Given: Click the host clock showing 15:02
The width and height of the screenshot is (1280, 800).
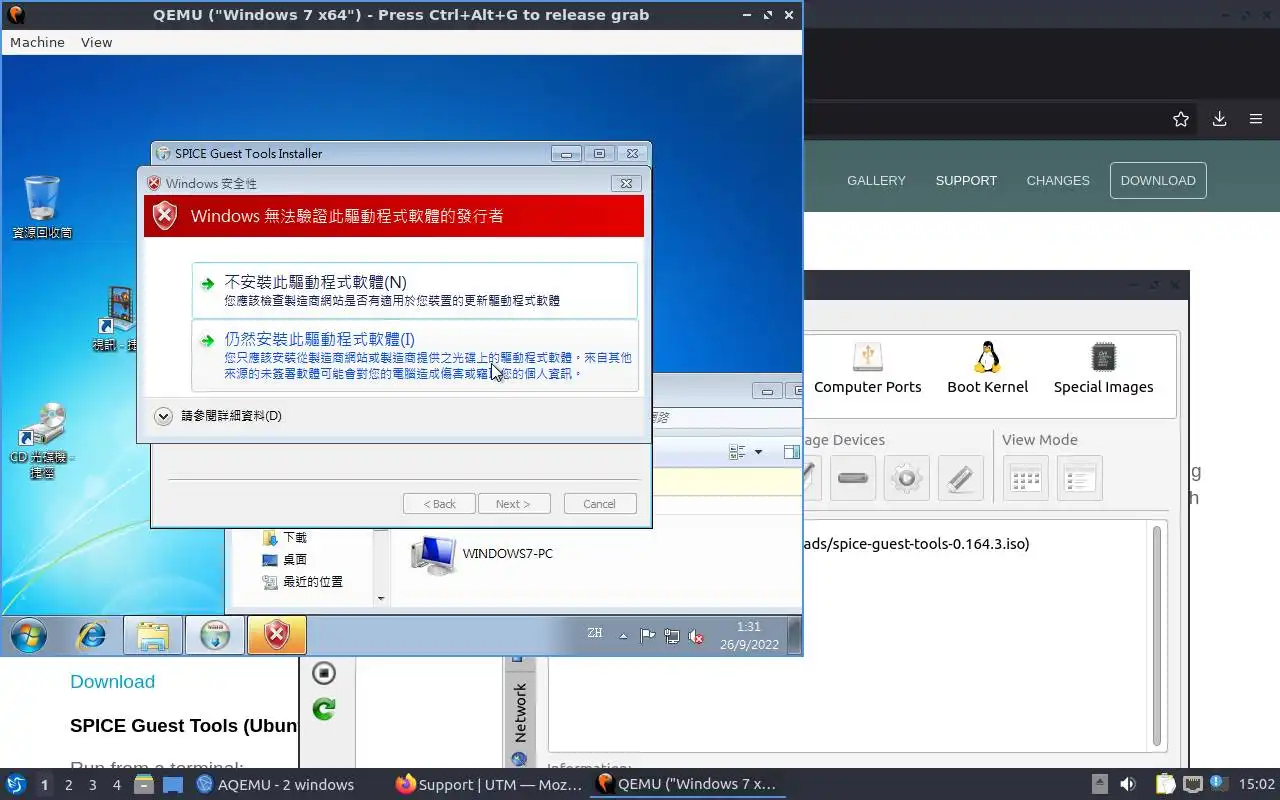Looking at the screenshot, I should point(1257,785).
